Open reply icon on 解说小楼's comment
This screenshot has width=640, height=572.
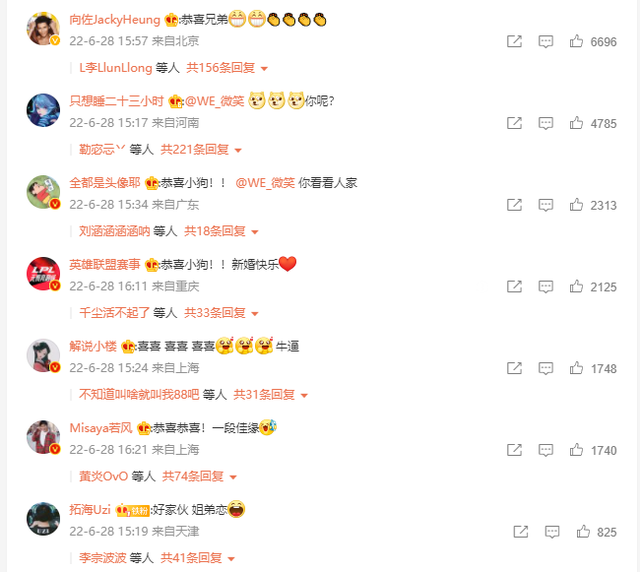[x=546, y=368]
